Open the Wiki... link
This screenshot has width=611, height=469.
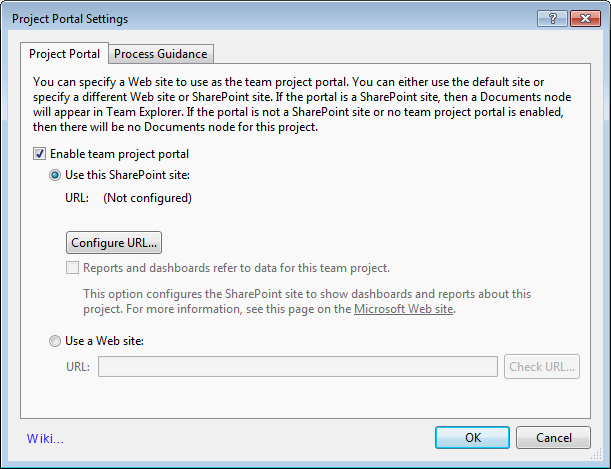pos(45,438)
